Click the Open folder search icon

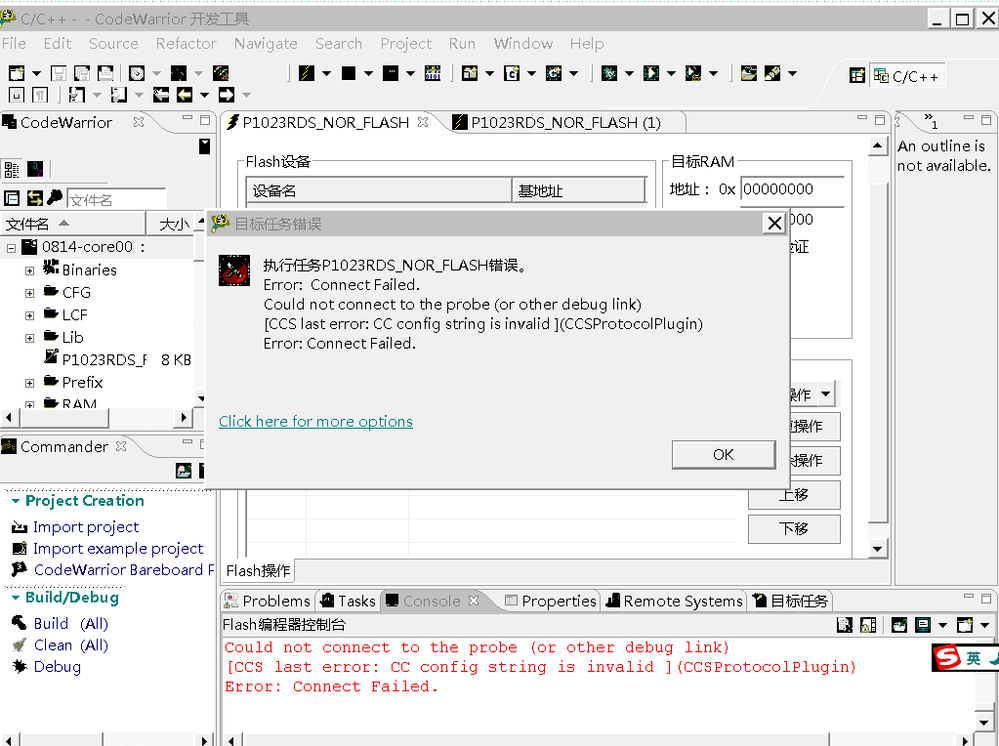[749, 73]
